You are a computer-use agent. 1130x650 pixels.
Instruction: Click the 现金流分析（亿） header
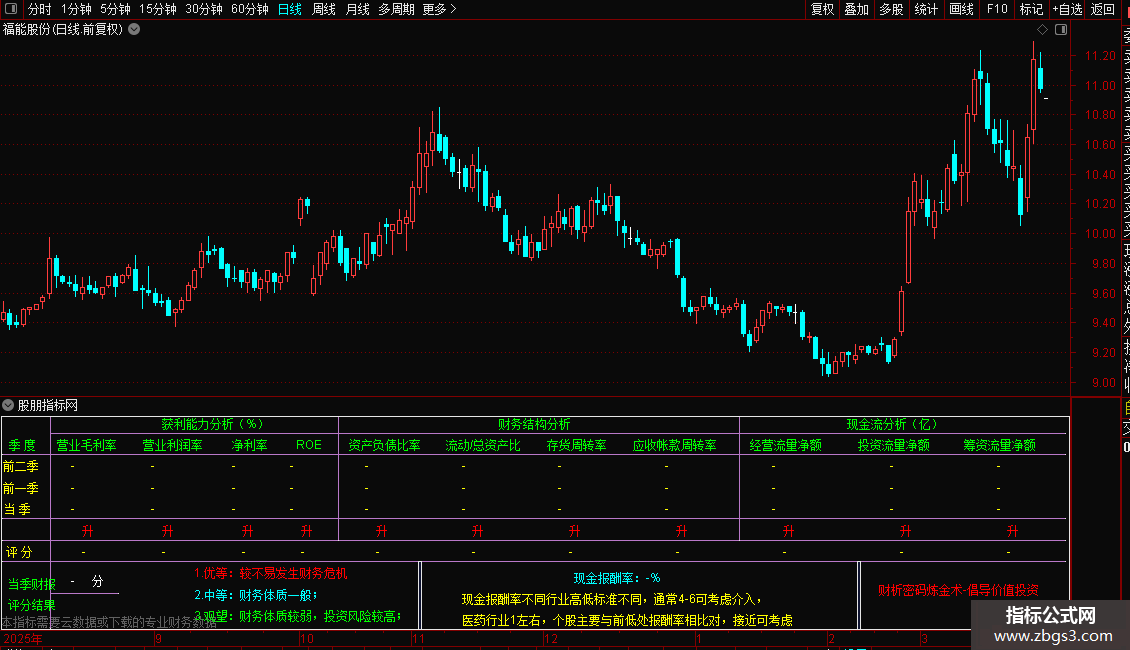tap(891, 424)
